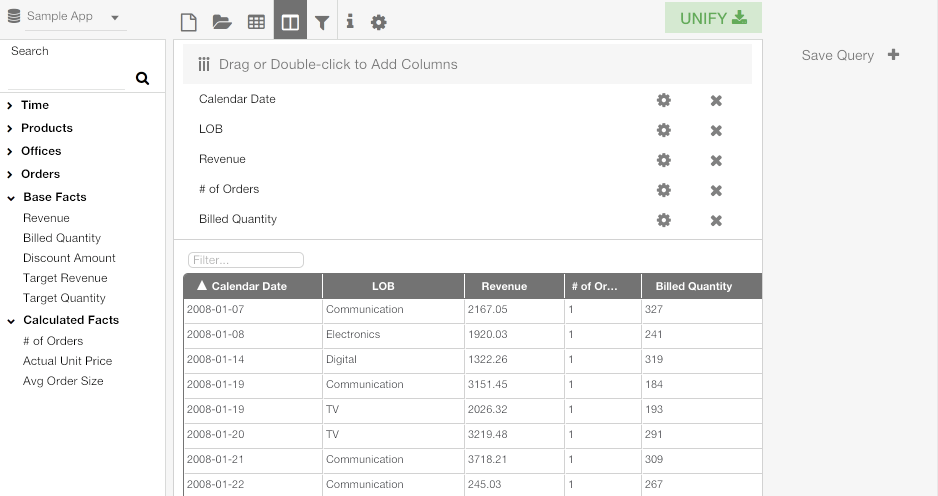
Task: Sort by LOB column header
Action: (x=393, y=286)
